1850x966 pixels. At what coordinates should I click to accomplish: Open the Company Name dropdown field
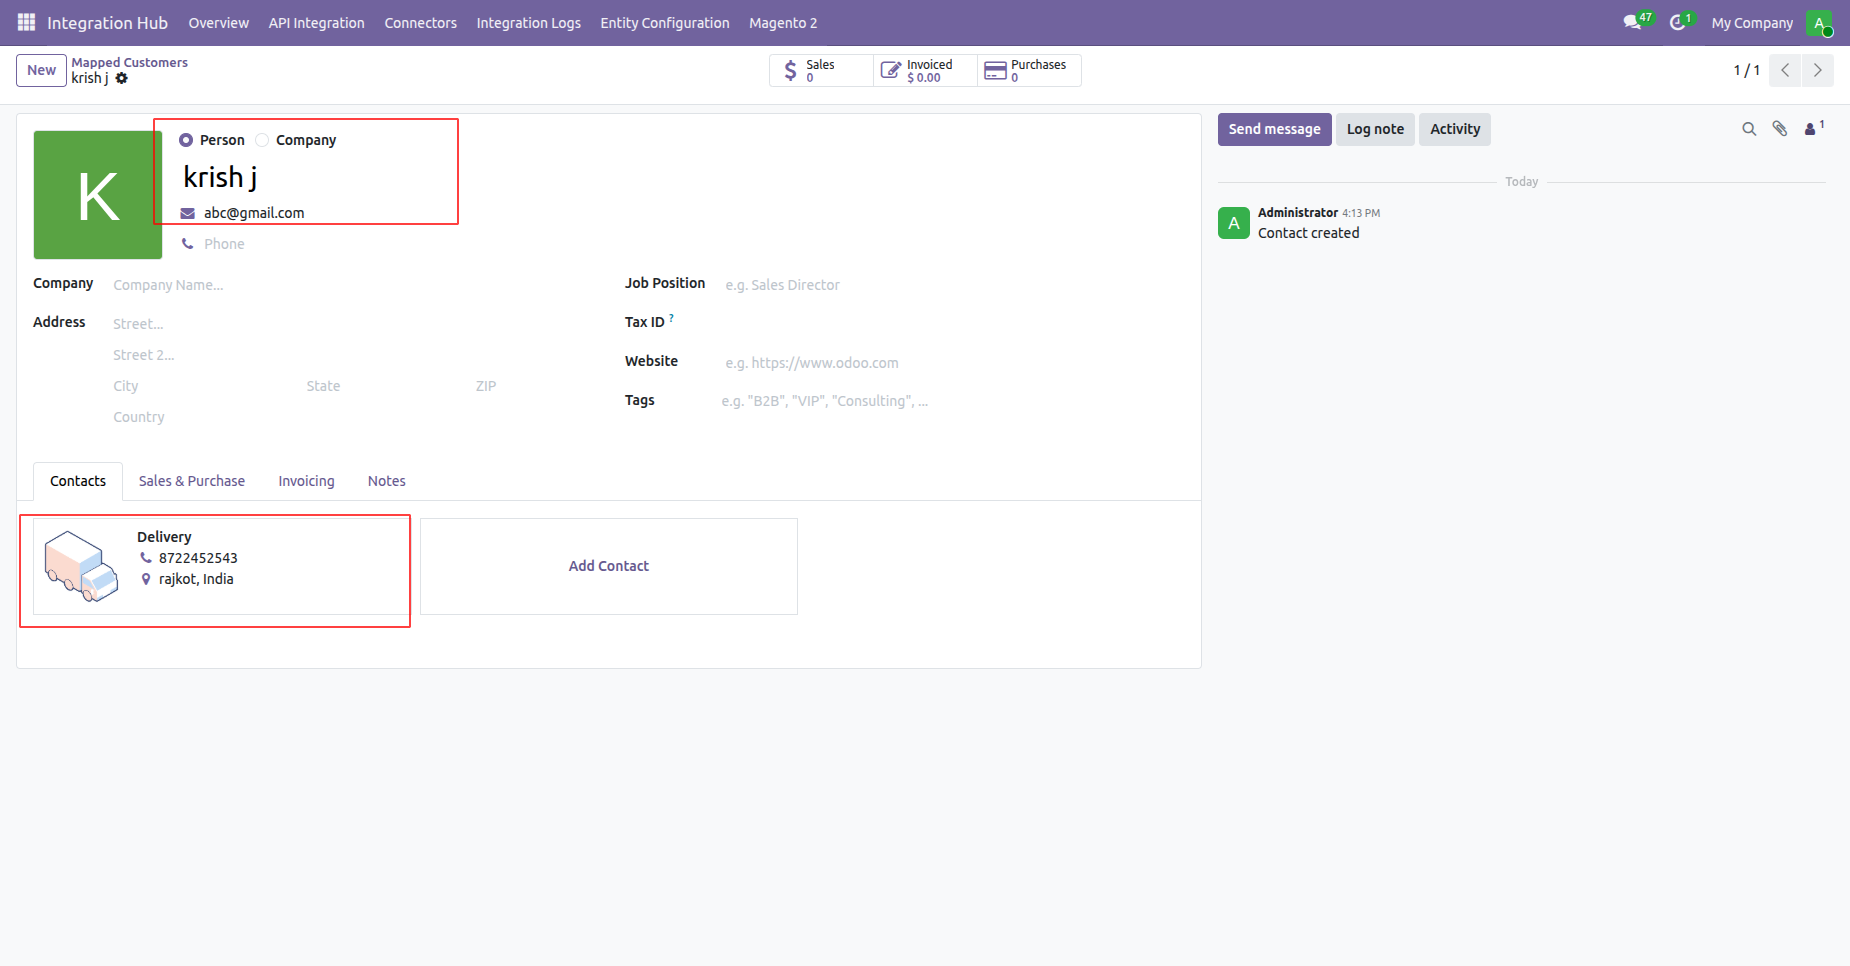355,285
